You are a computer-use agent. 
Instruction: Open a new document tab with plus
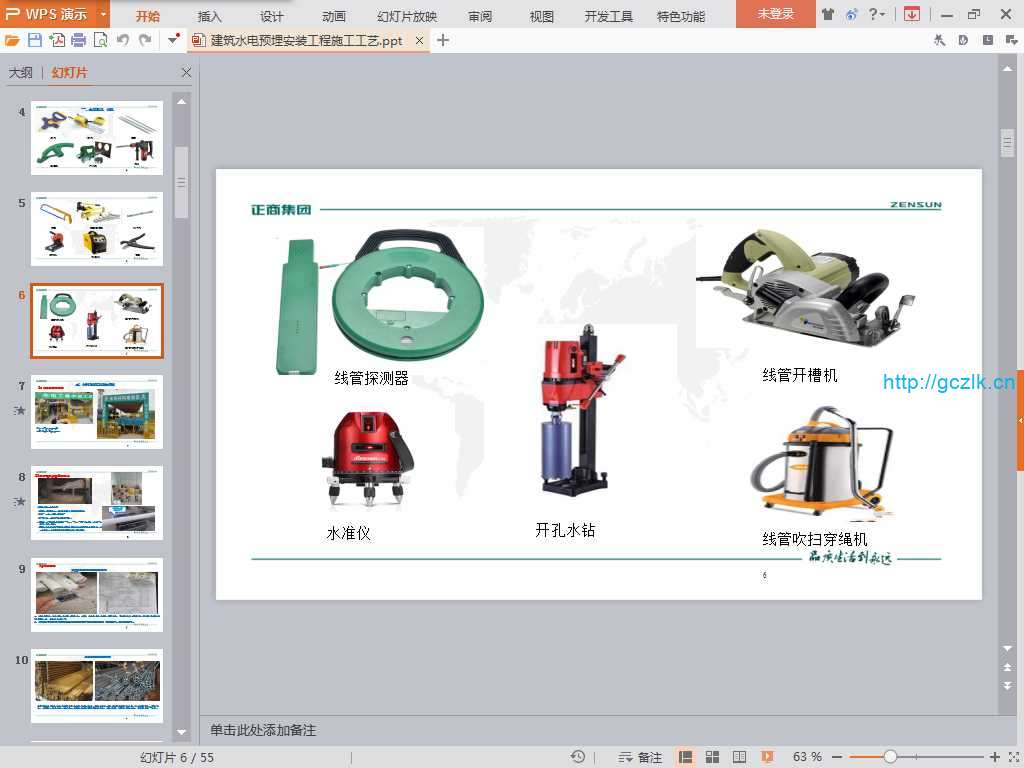[443, 40]
